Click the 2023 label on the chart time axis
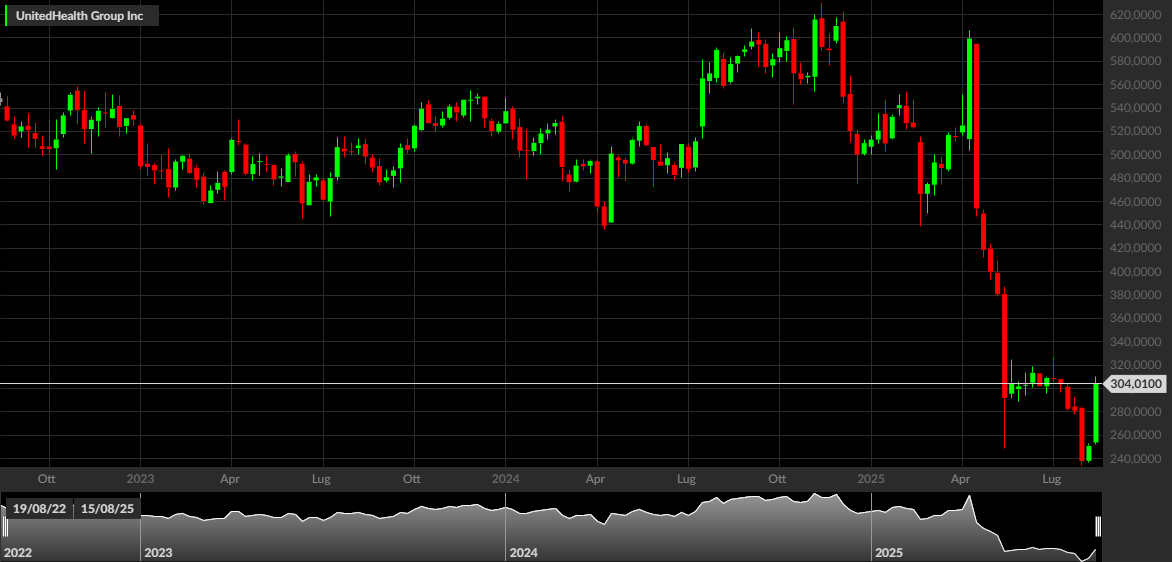This screenshot has height=562, width=1172. pos(141,478)
